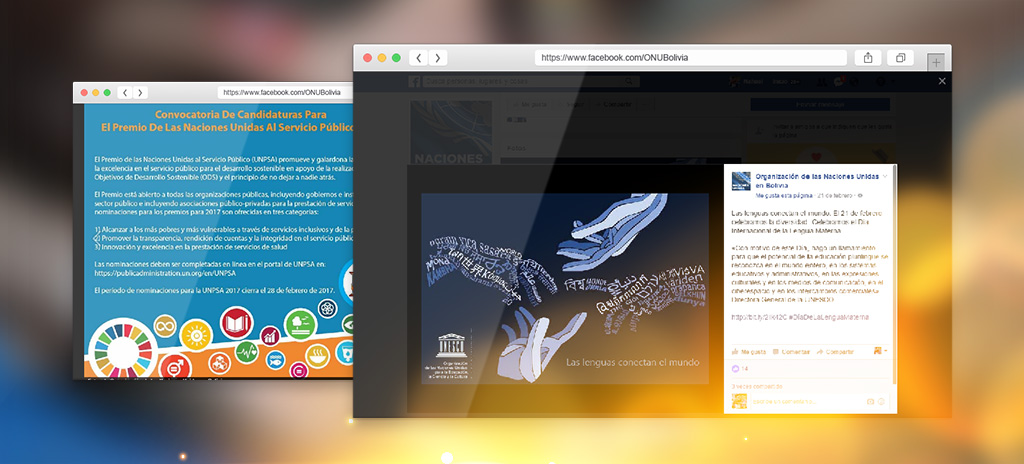Go back in the rear browser window
This screenshot has width=1024, height=464.
(126, 92)
